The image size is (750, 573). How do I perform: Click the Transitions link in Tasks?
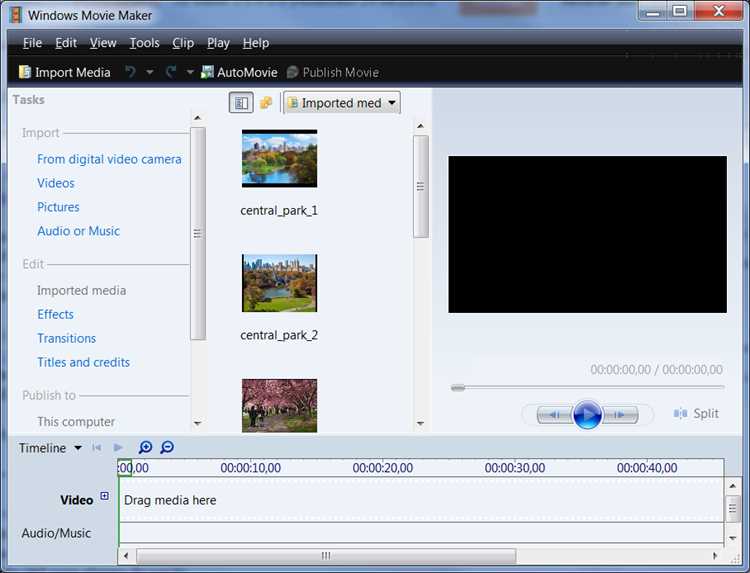tap(66, 338)
